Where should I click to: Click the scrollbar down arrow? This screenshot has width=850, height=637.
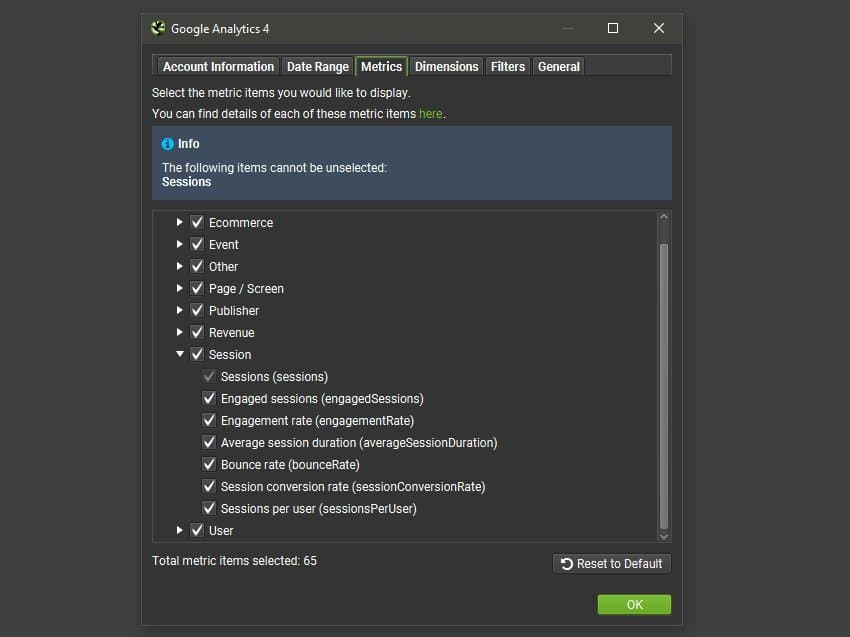pyautogui.click(x=664, y=536)
